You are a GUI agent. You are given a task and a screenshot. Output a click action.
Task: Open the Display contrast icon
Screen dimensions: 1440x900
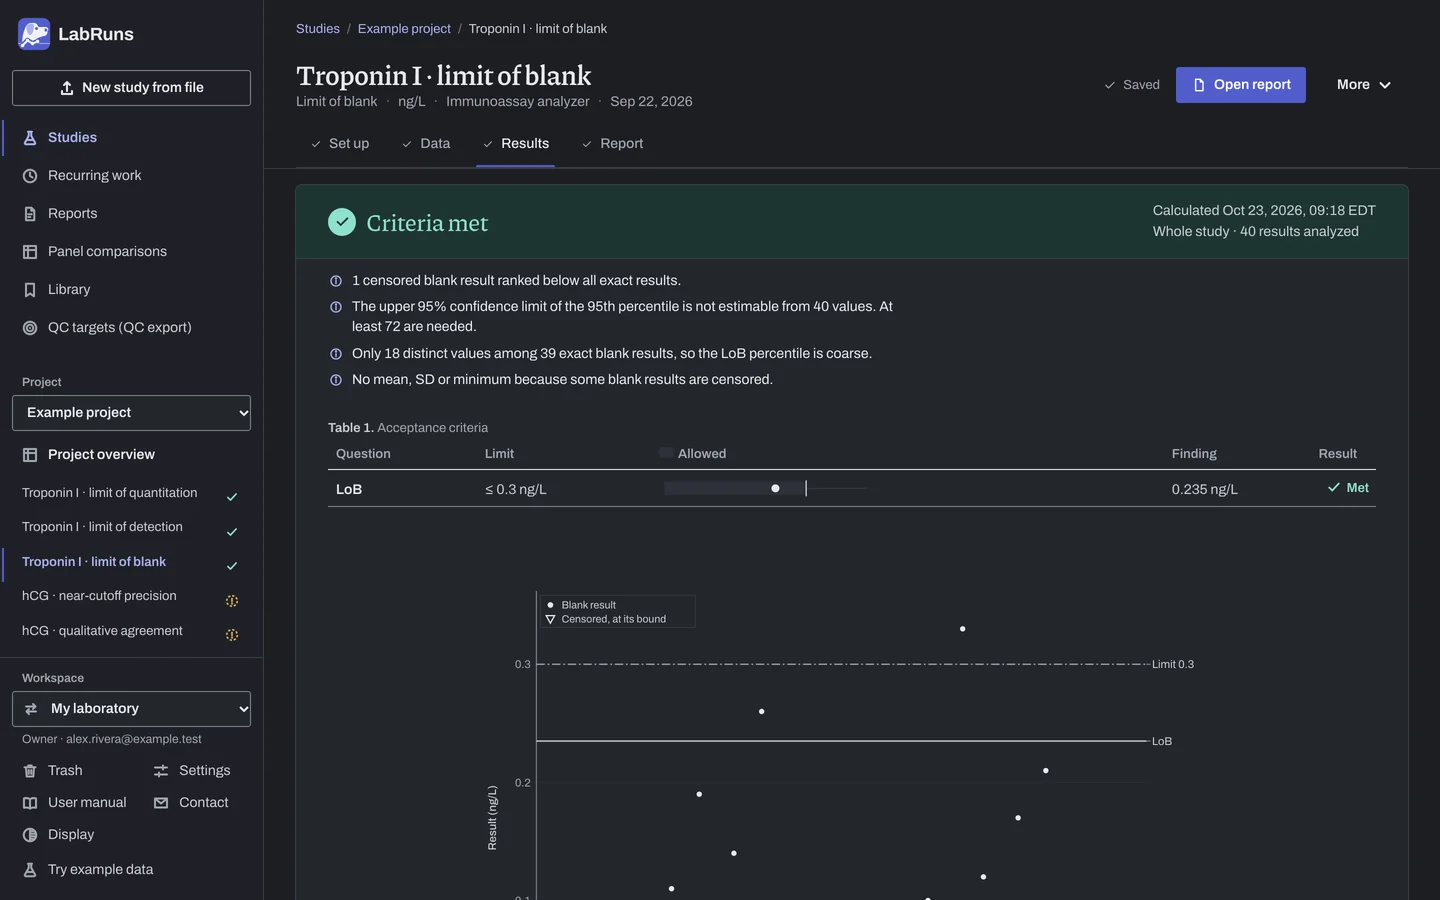coord(30,835)
